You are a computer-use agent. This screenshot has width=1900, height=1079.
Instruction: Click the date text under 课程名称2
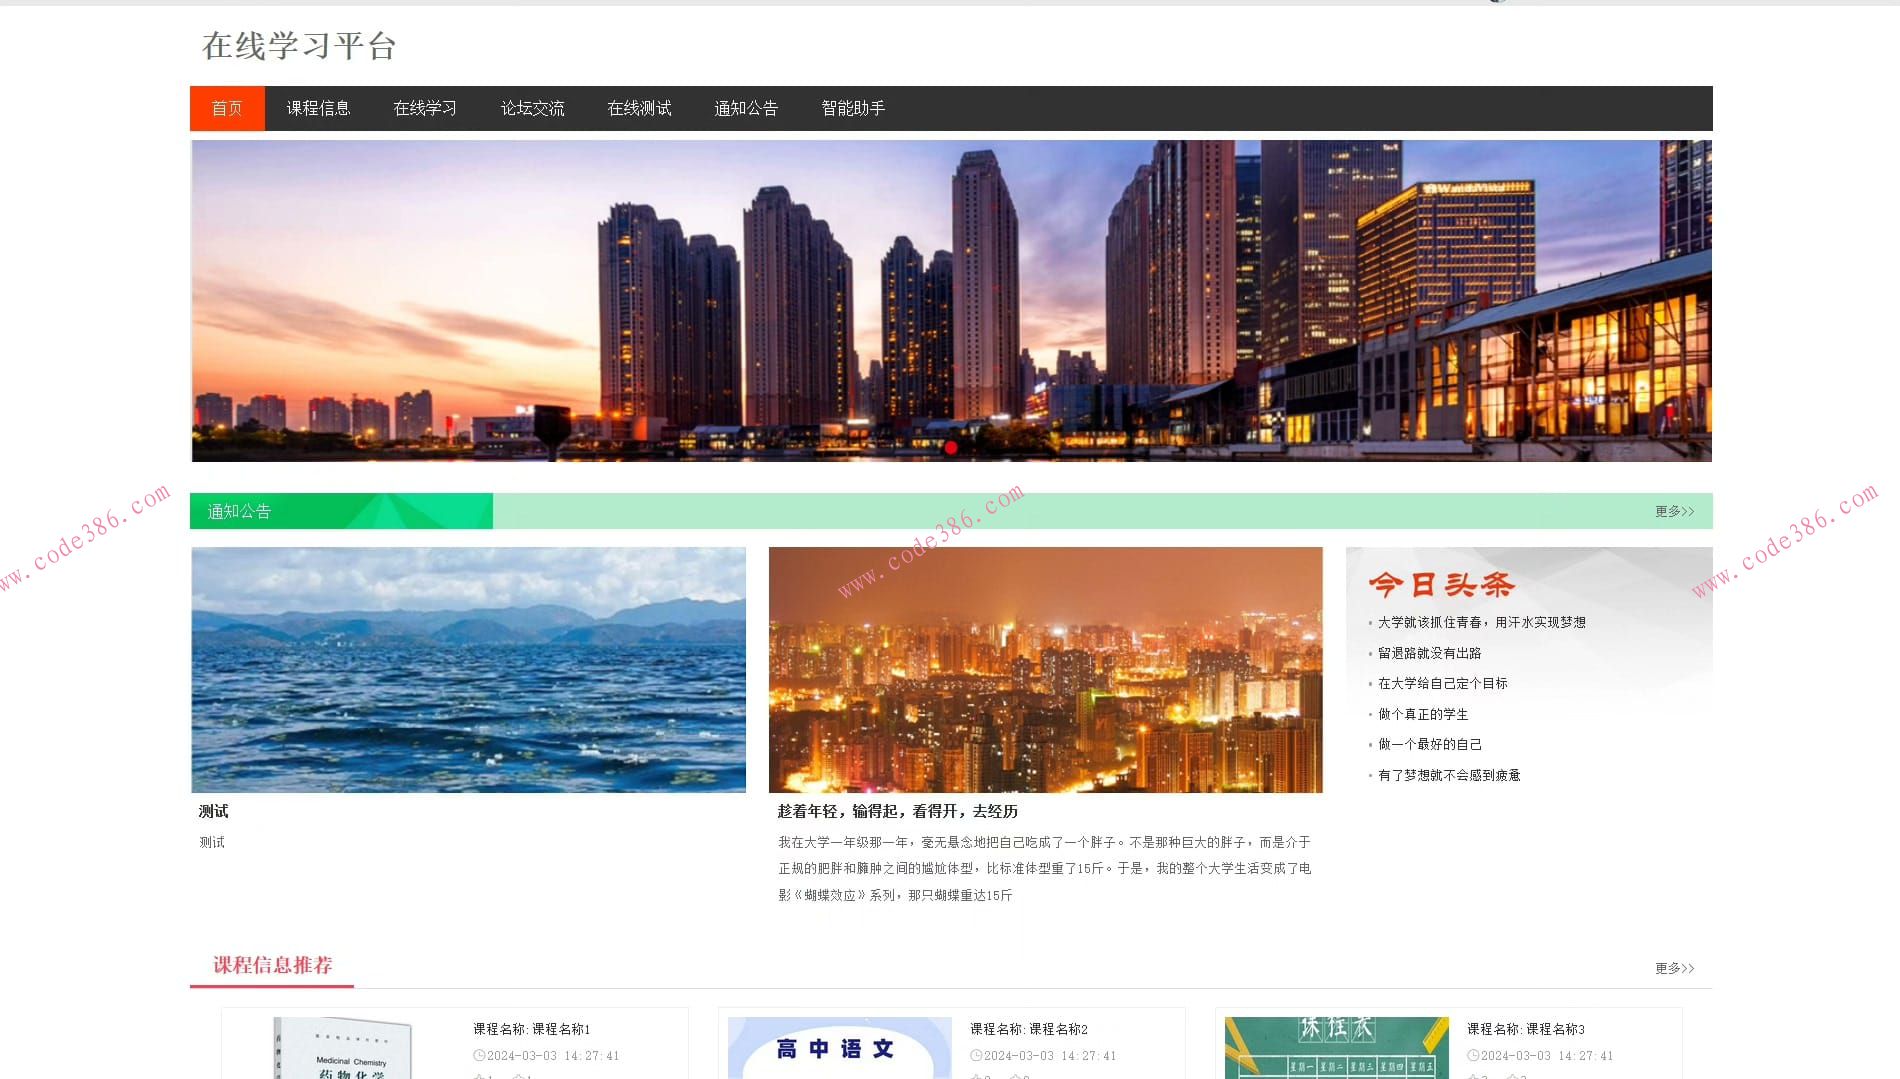tap(1050, 1056)
